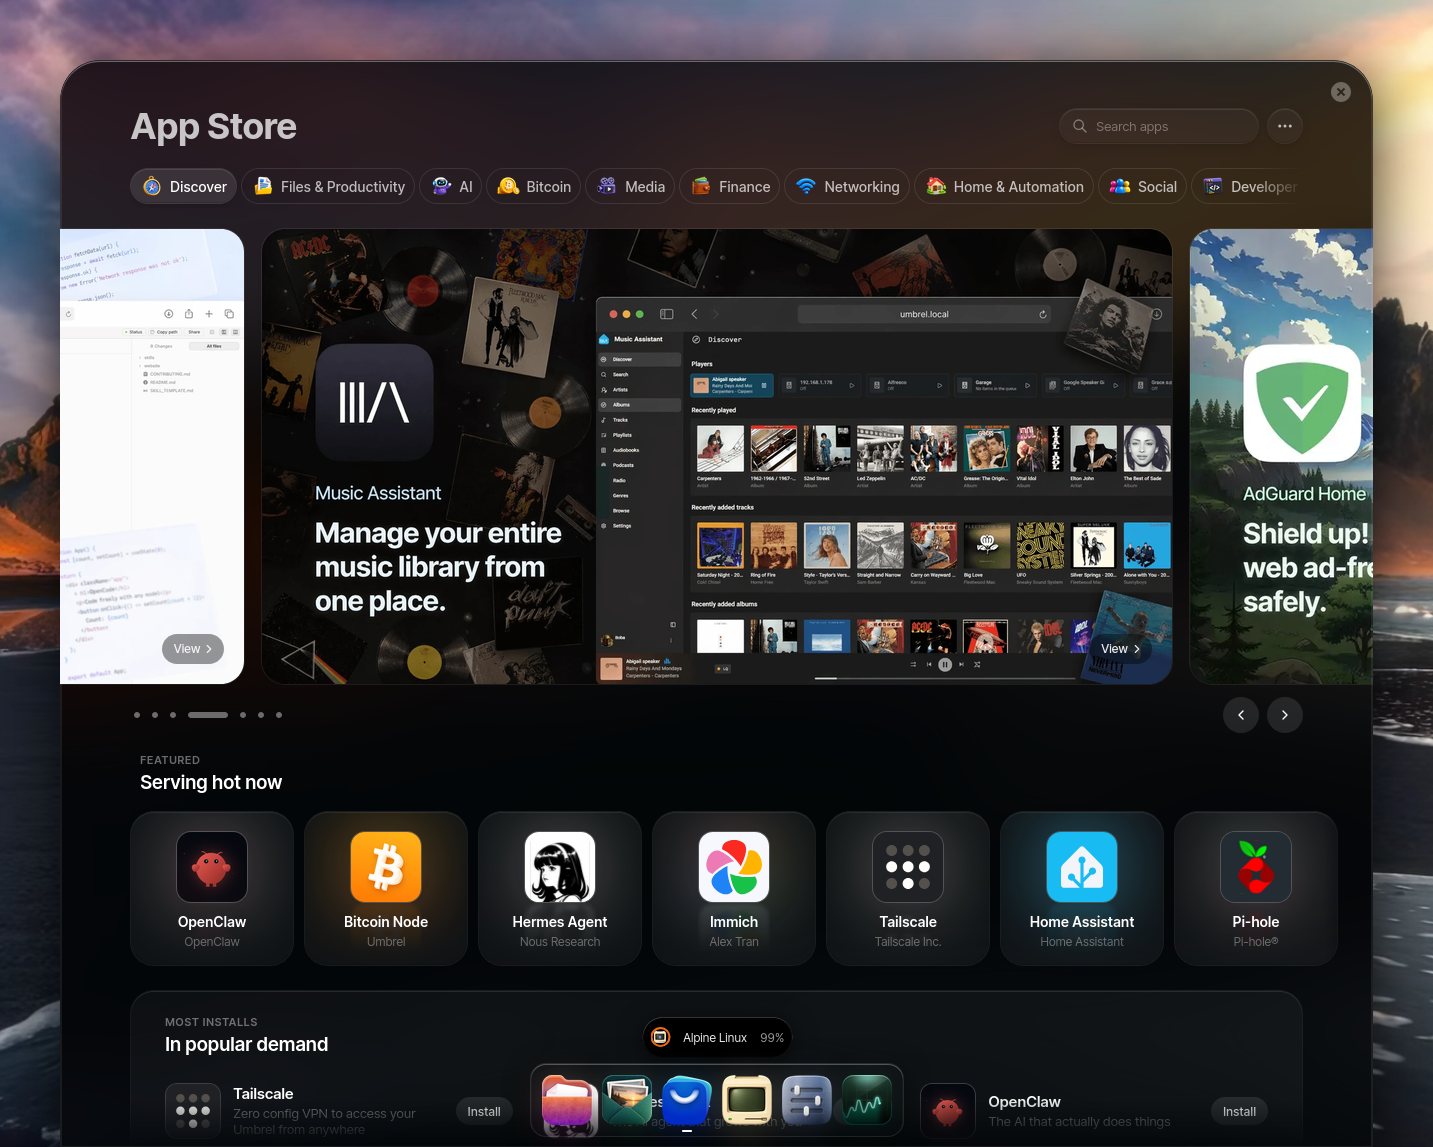The image size is (1433, 1147).
Task: Switch to the Media category tab
Action: coord(631,187)
